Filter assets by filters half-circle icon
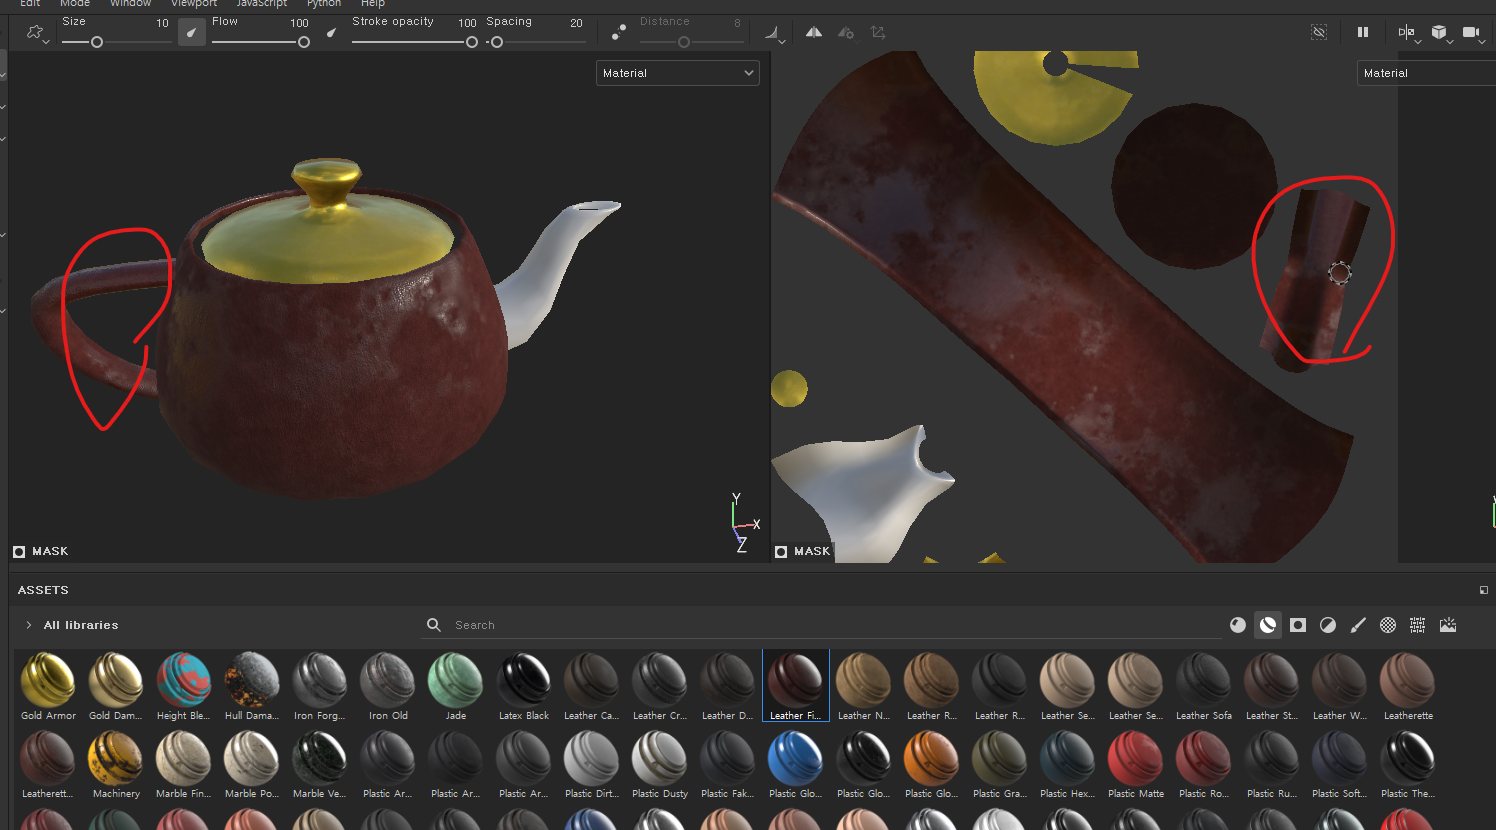1496x830 pixels. 1328,625
